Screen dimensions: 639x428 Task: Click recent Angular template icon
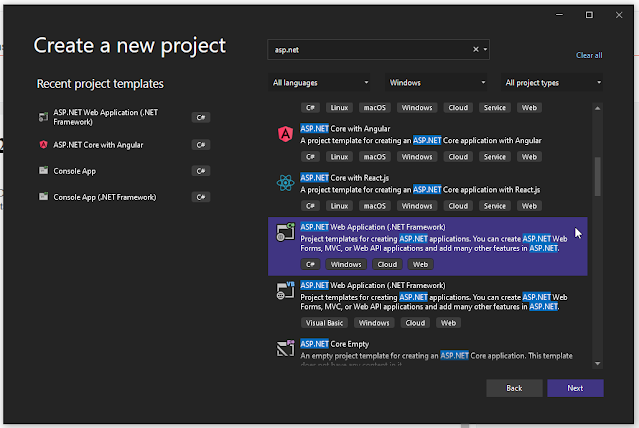click(x=43, y=144)
